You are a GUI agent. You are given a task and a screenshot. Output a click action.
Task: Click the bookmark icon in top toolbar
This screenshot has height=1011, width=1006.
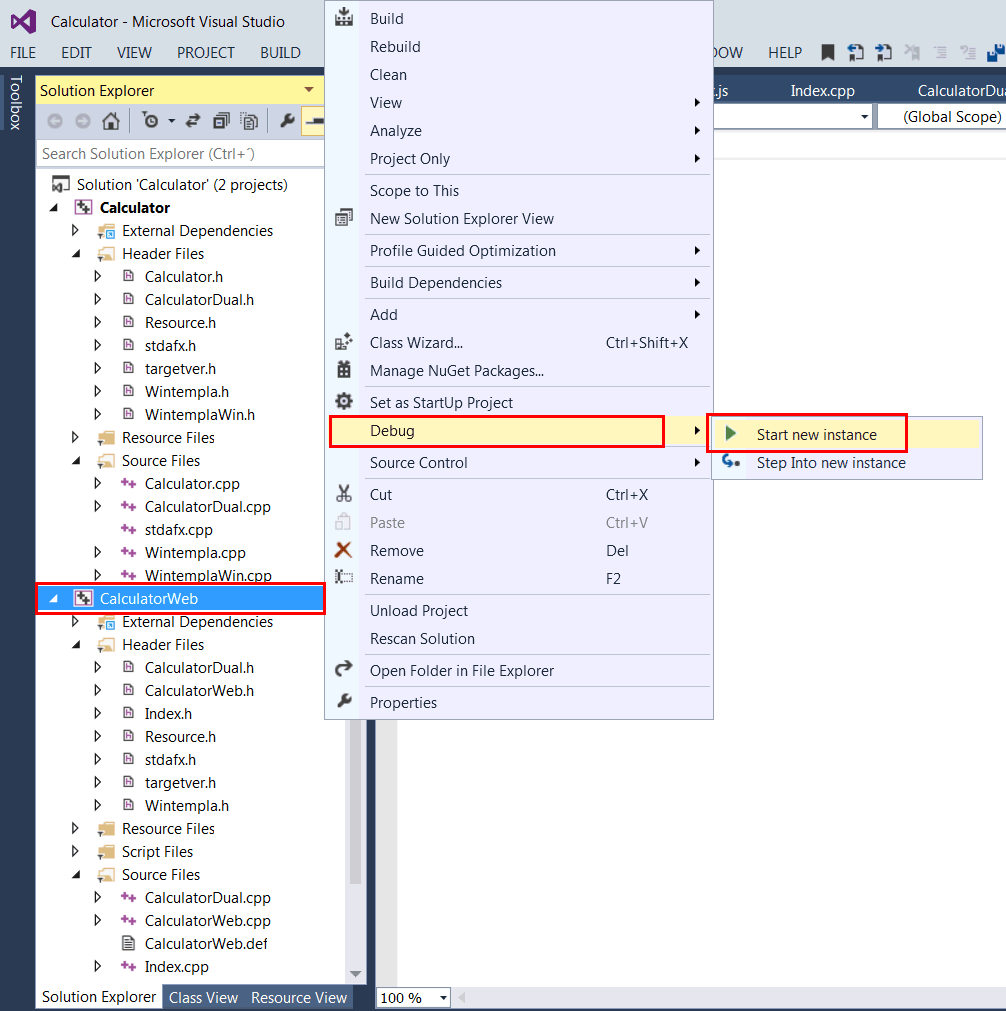[x=827, y=52]
